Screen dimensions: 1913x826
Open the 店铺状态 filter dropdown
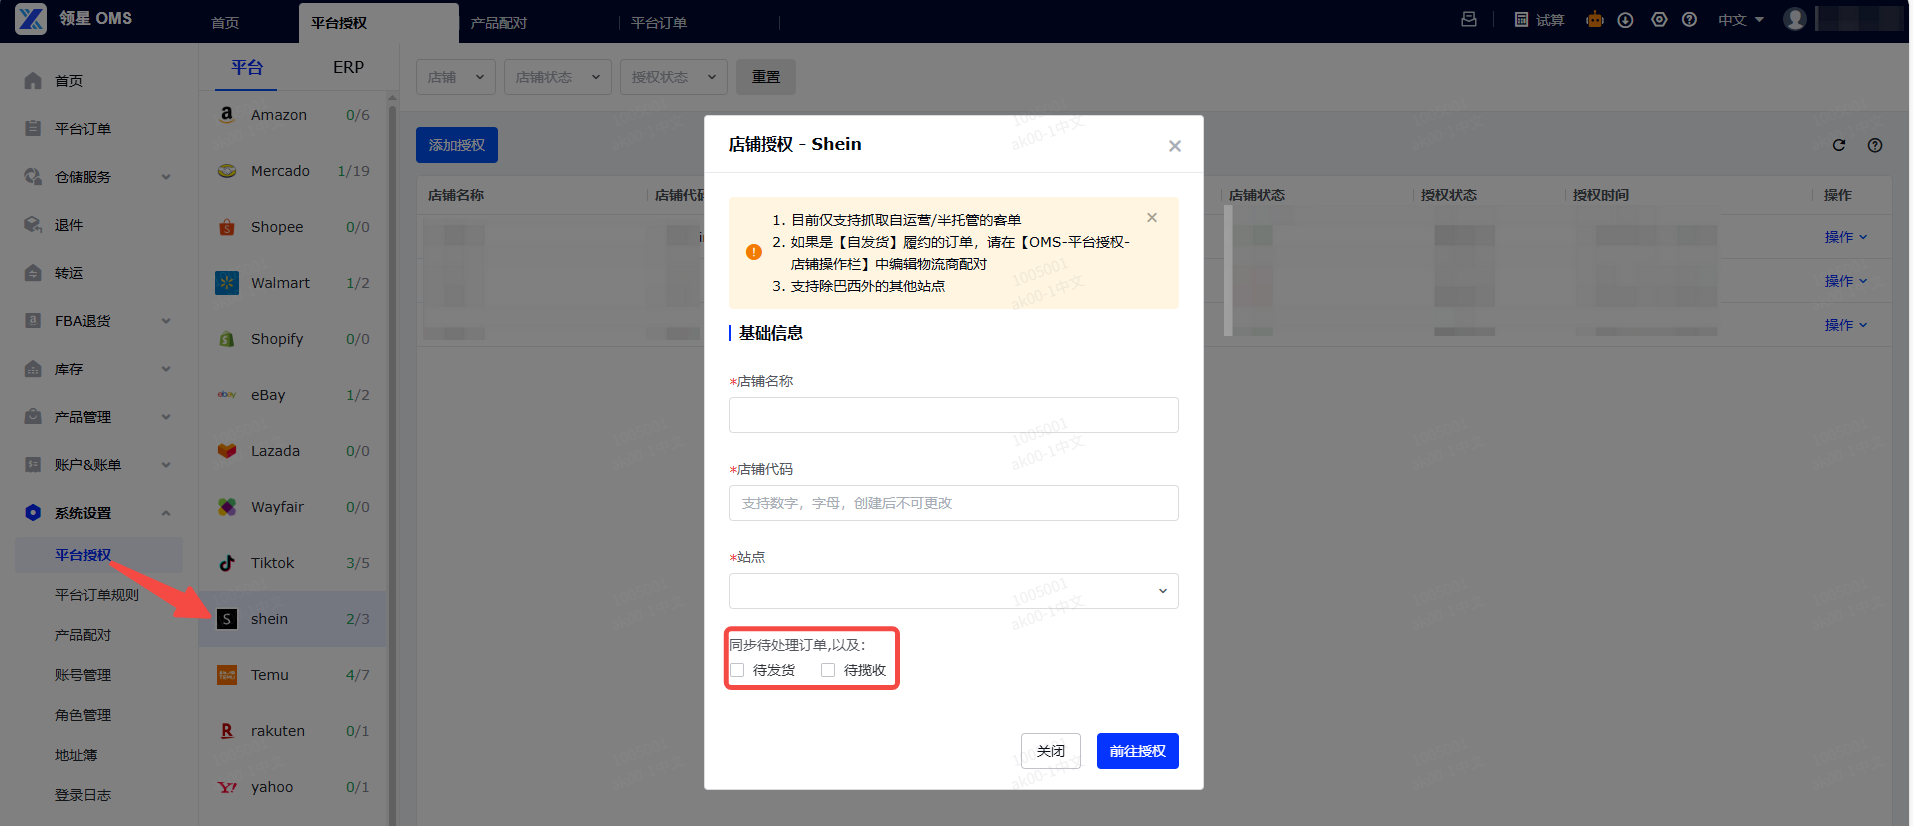557,77
